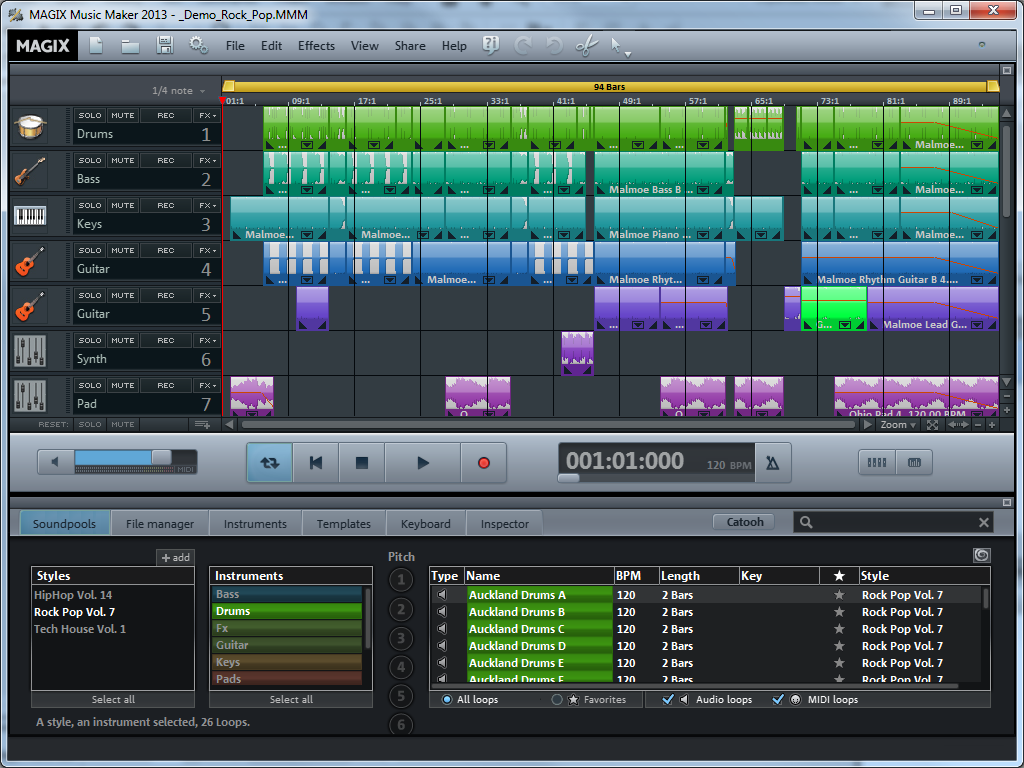Click the Synth track mixer icon
This screenshot has width=1024, height=768.
30,351
